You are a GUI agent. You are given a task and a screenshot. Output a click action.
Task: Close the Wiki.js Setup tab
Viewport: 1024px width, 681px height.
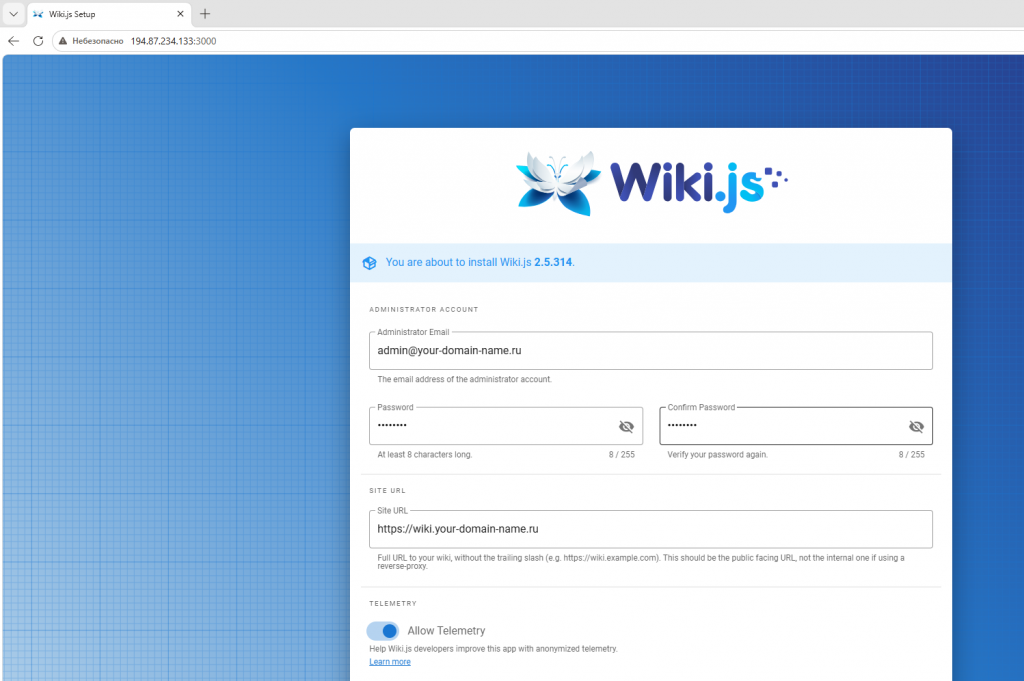coord(180,14)
